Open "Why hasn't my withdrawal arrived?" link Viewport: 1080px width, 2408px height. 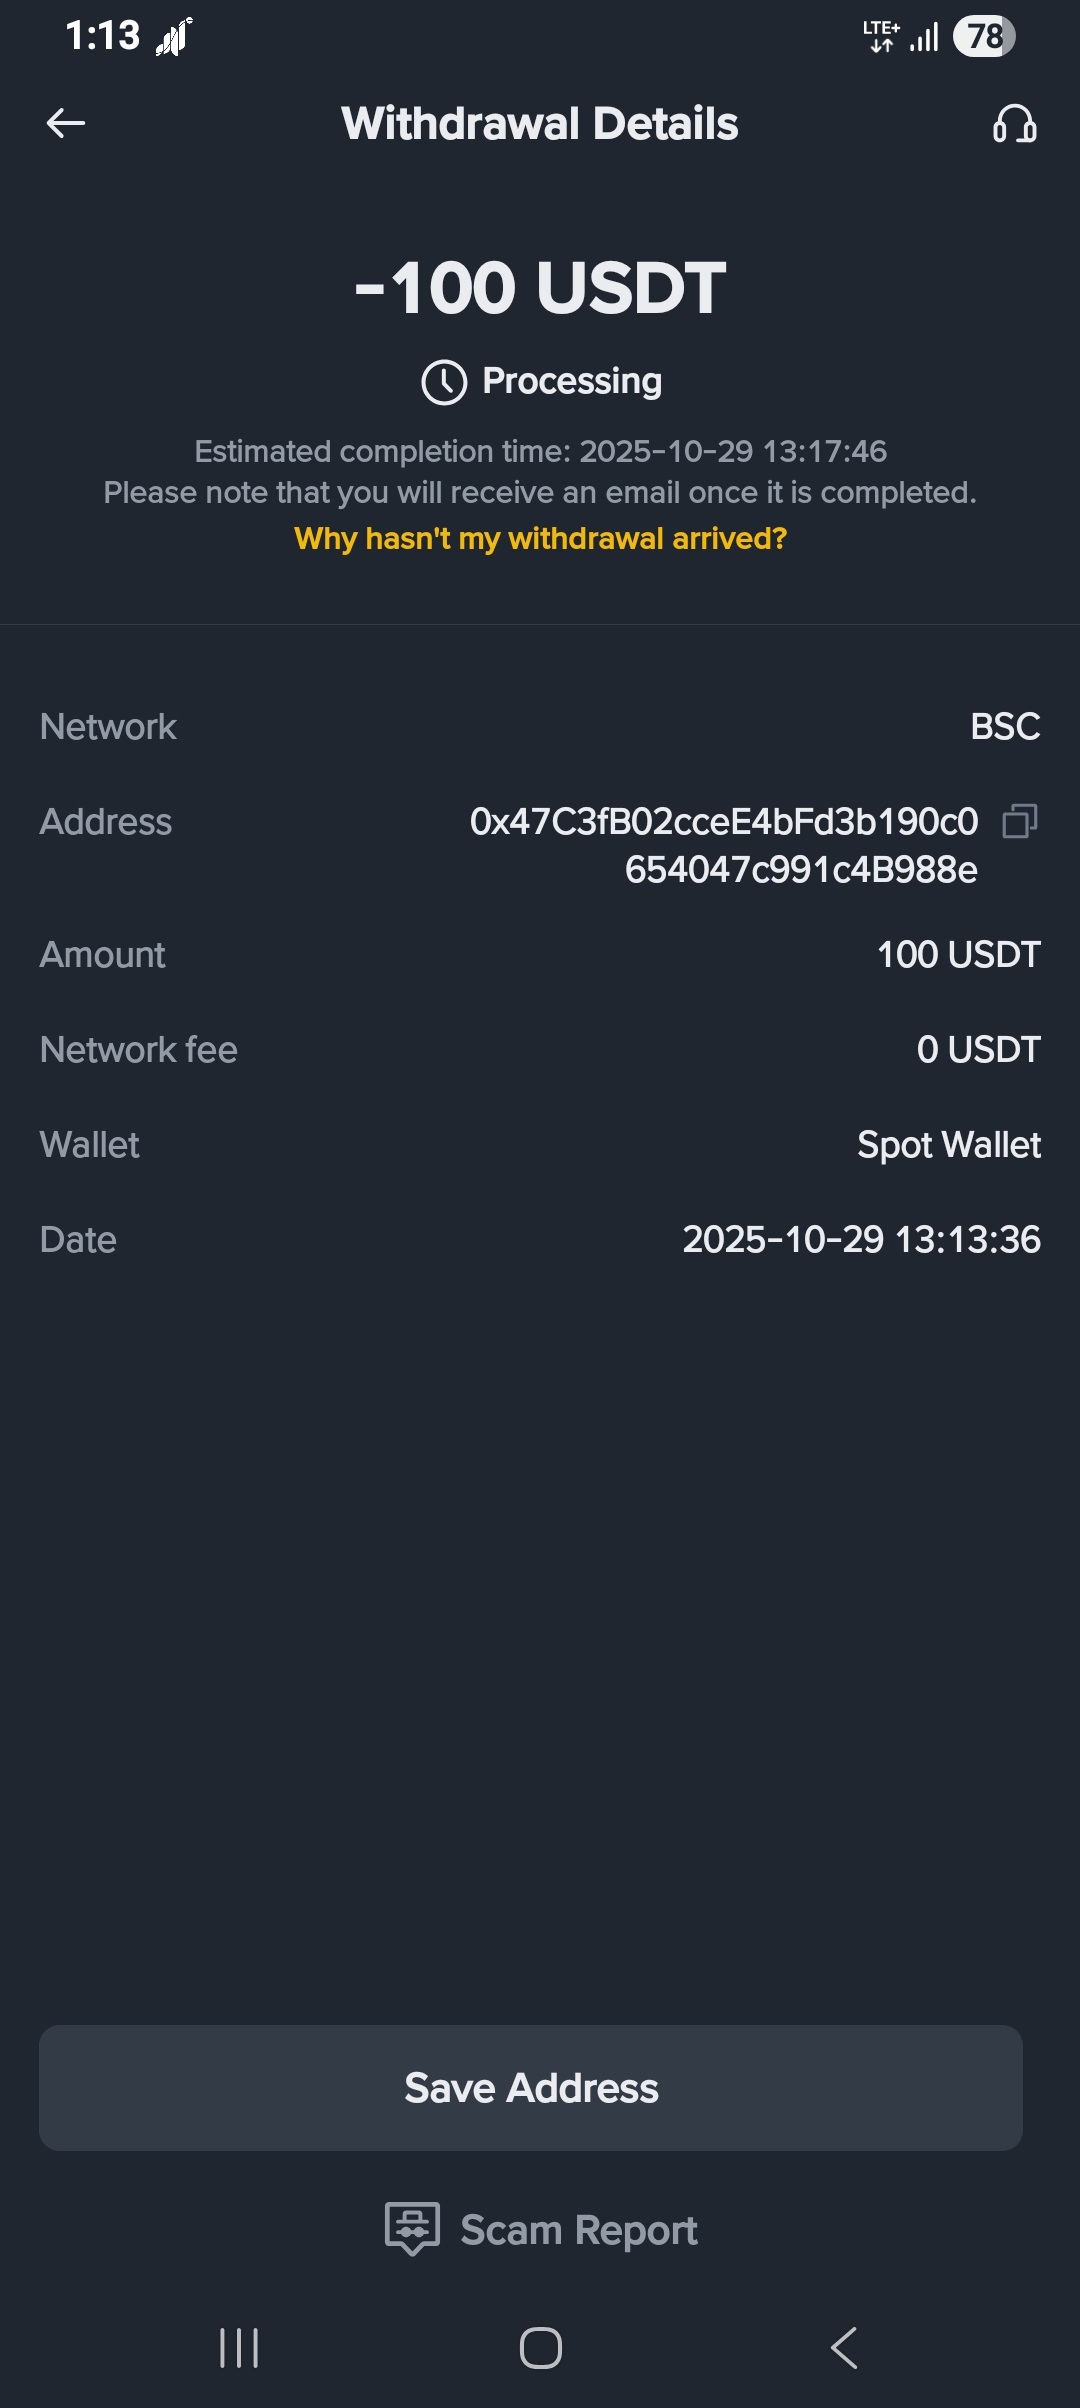coord(540,539)
